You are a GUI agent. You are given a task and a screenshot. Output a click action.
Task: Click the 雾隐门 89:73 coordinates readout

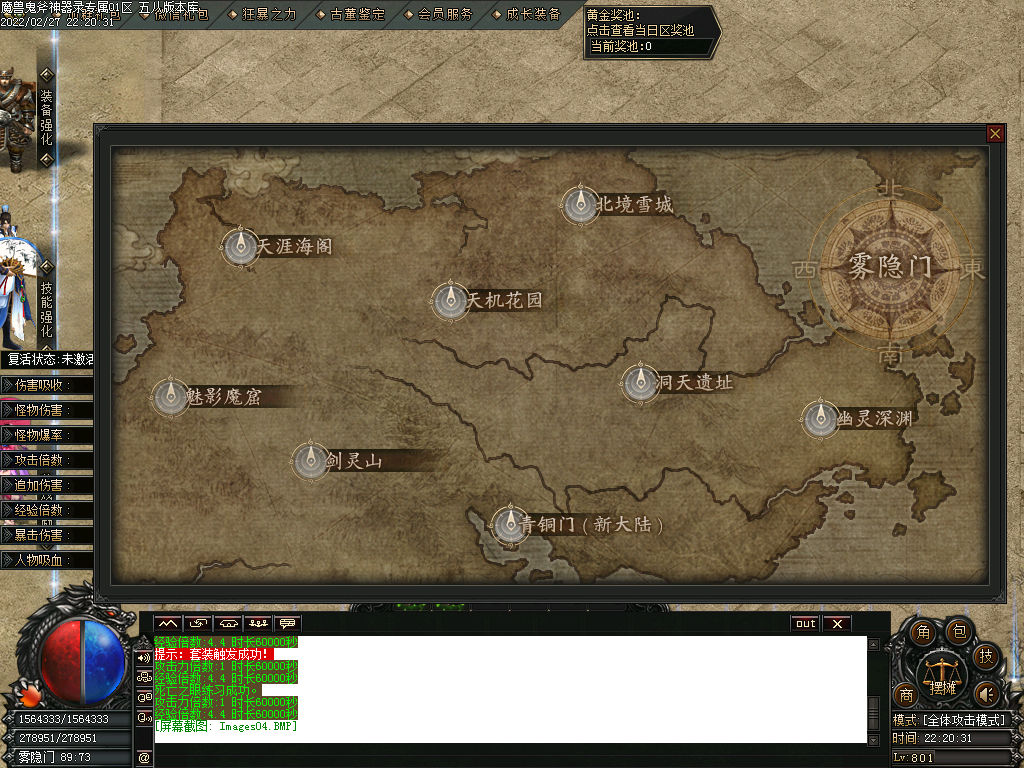point(55,758)
